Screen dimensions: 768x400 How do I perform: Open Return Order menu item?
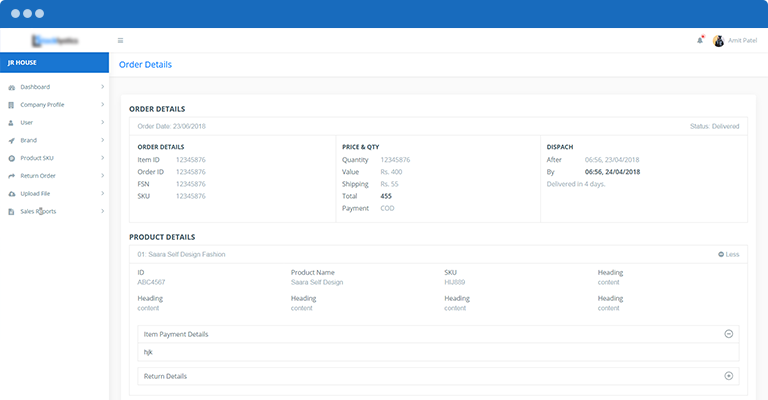38,176
